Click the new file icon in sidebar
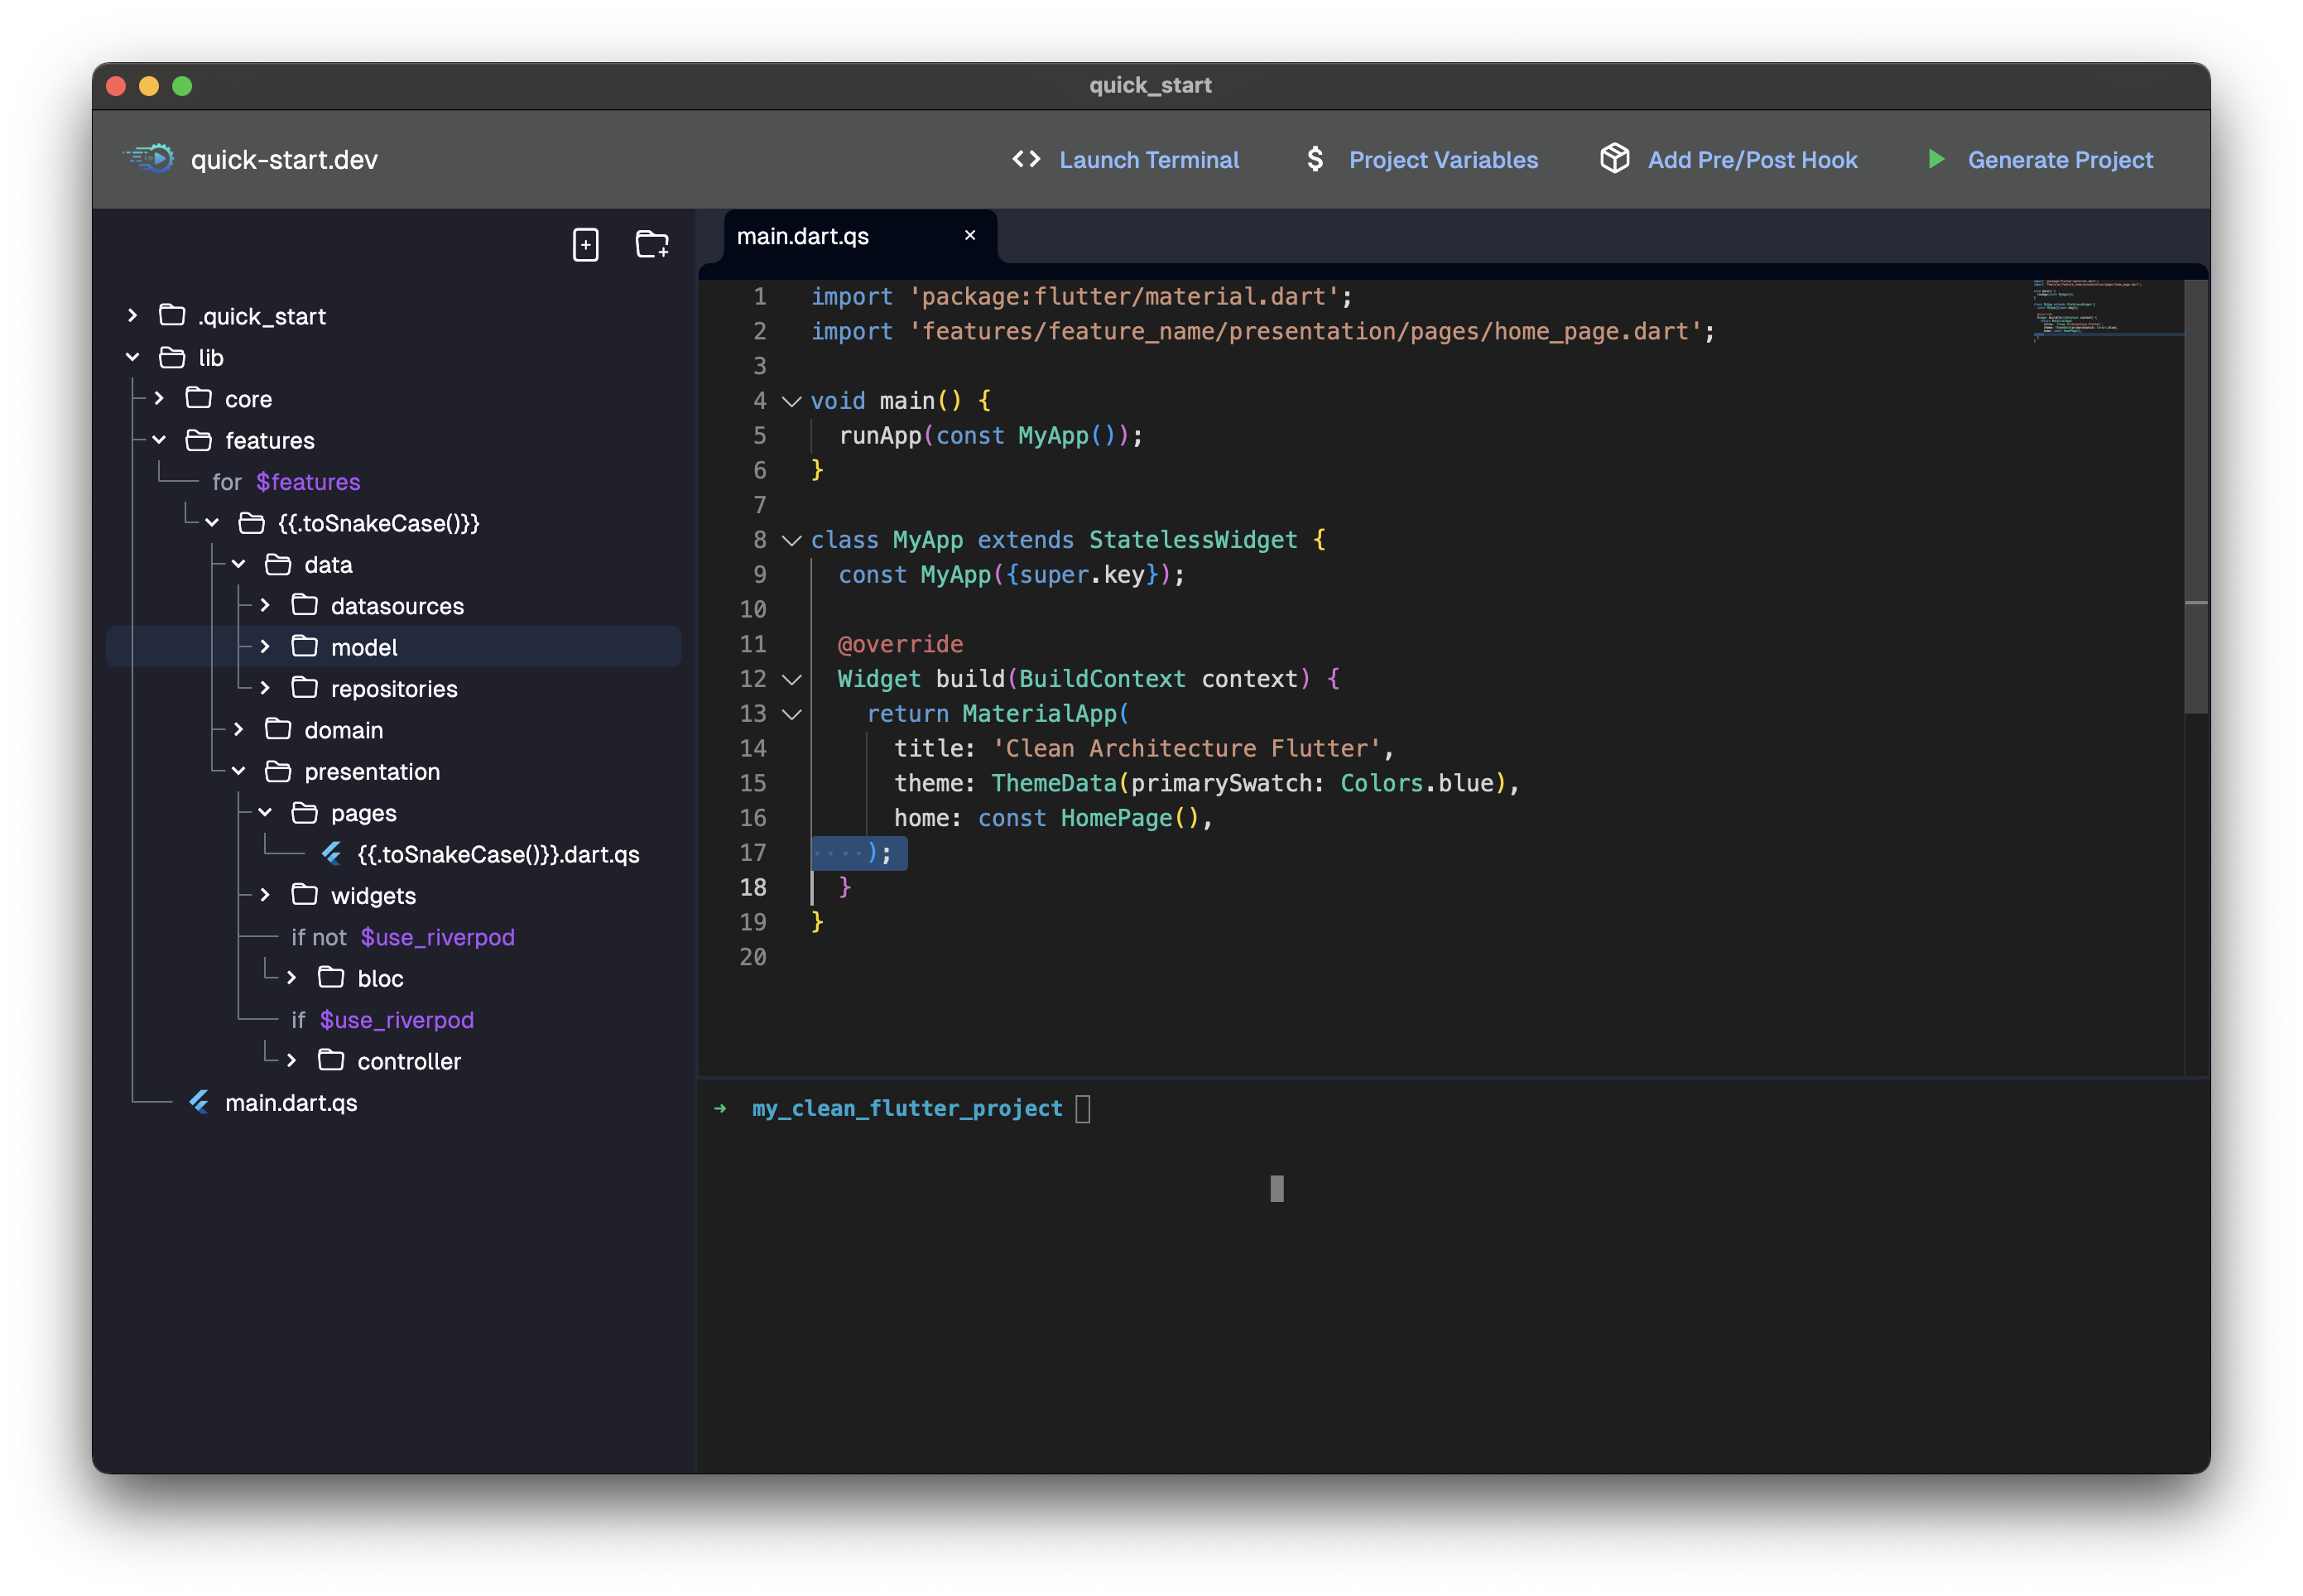The height and width of the screenshot is (1596, 2303). (x=586, y=244)
